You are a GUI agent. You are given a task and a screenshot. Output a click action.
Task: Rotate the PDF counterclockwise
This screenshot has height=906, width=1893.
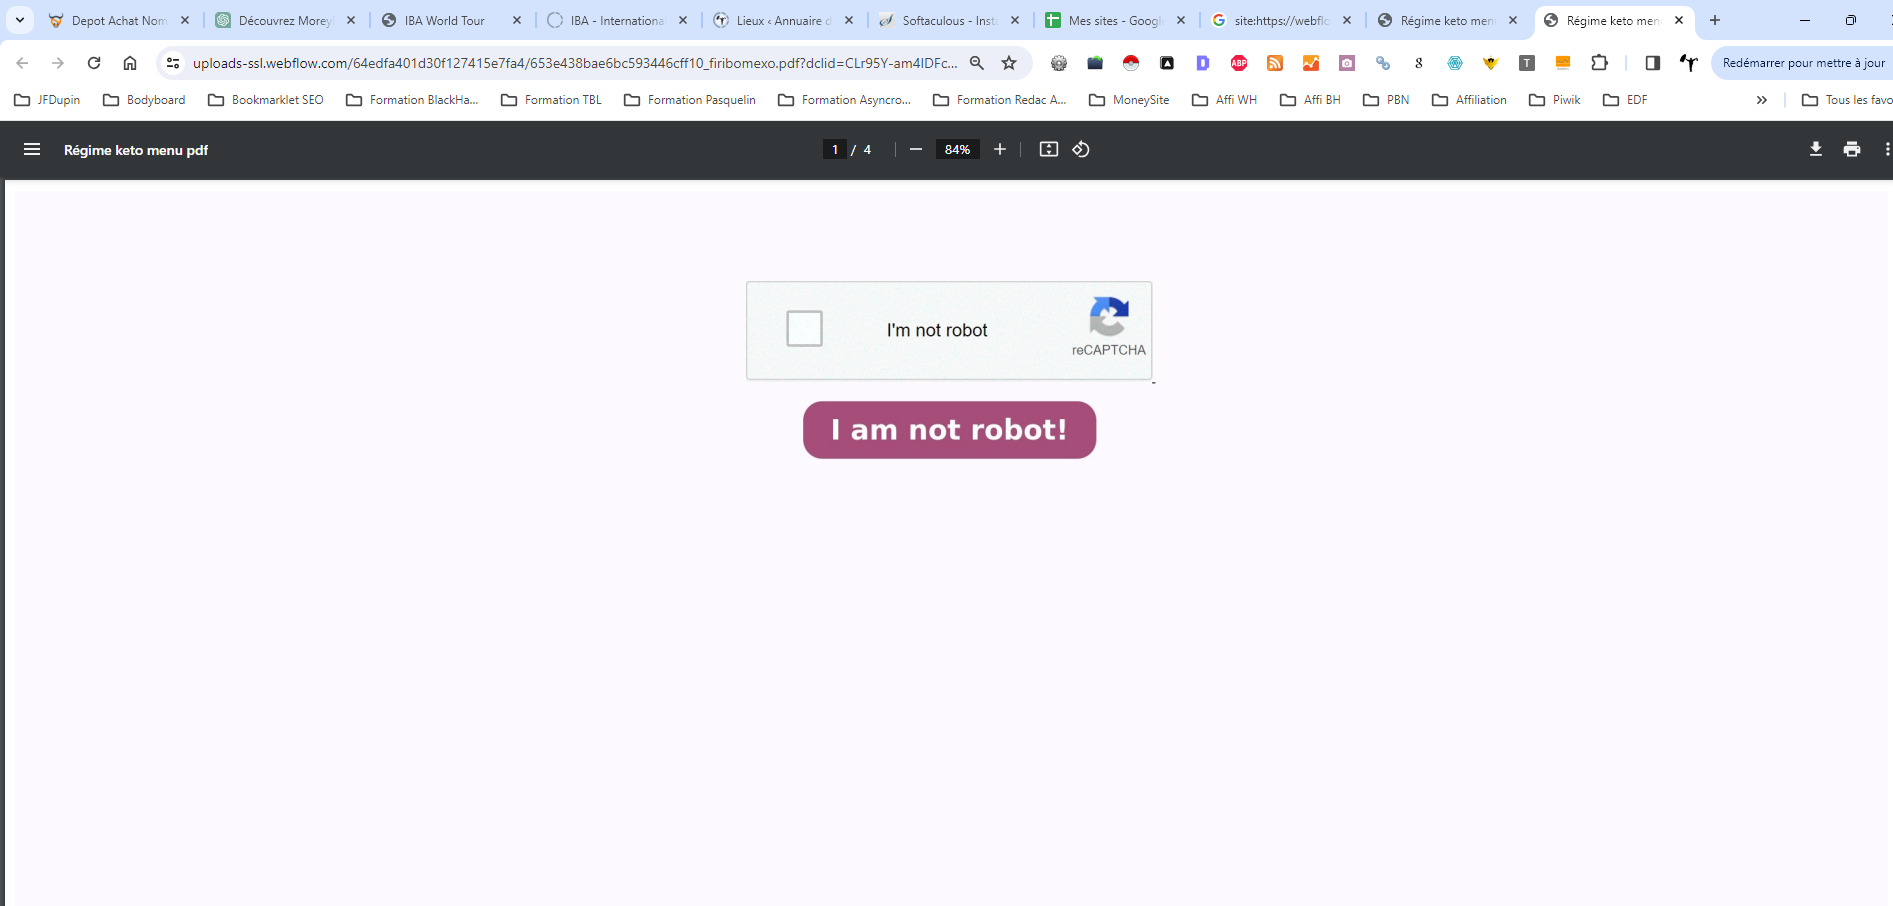(1081, 150)
